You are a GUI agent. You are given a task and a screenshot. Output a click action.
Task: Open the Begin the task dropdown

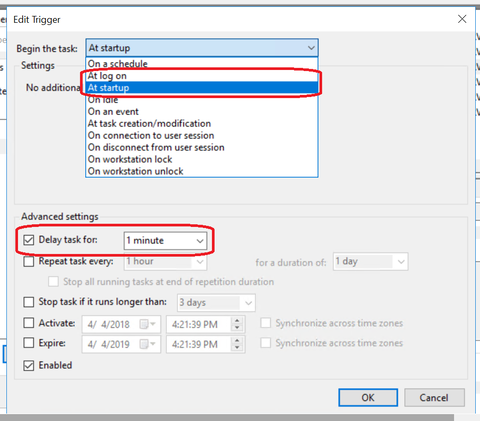[202, 48]
